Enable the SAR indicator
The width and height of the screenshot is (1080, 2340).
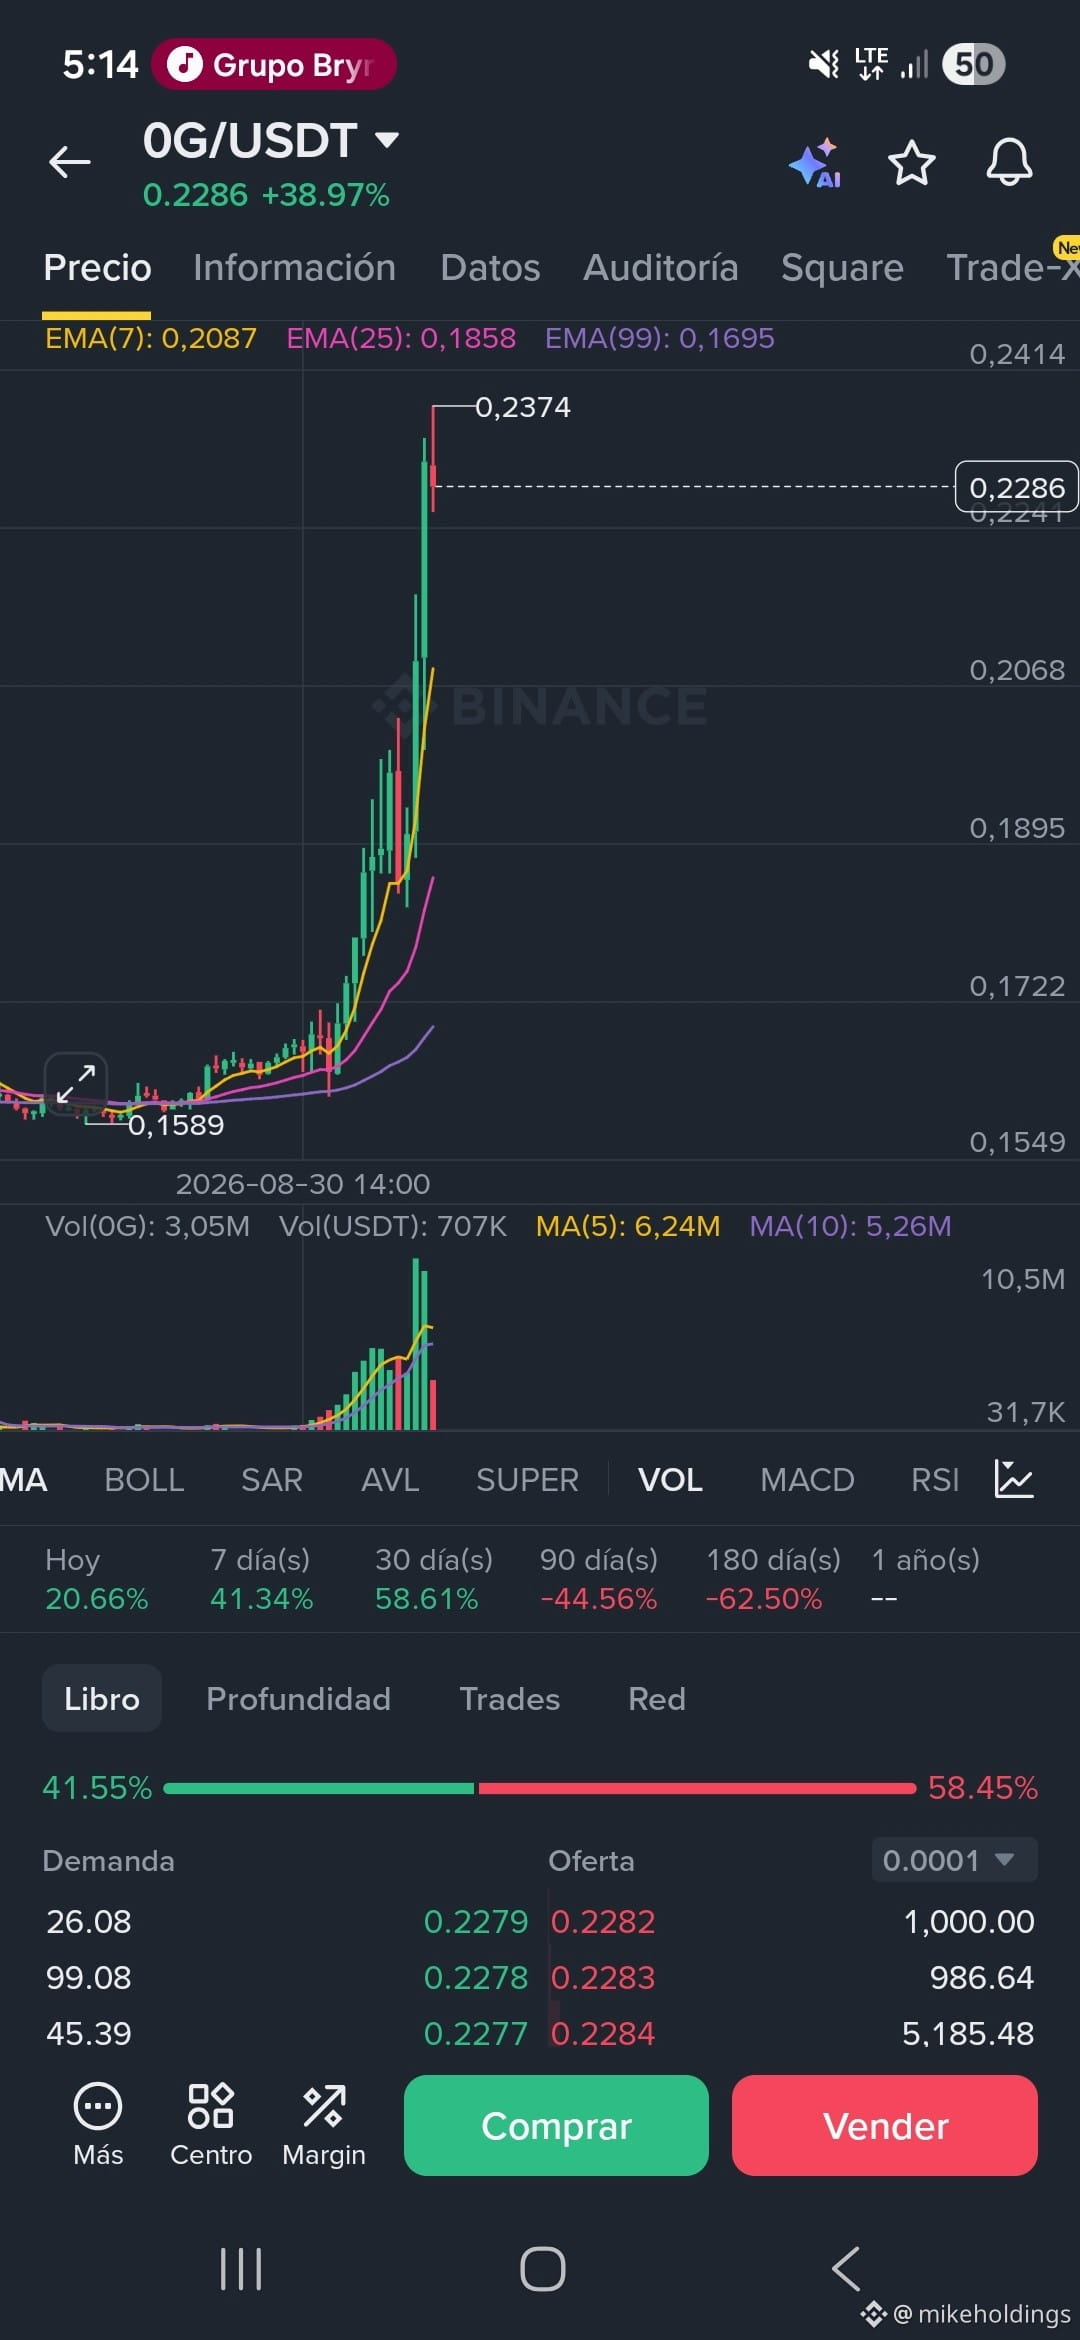(272, 1480)
